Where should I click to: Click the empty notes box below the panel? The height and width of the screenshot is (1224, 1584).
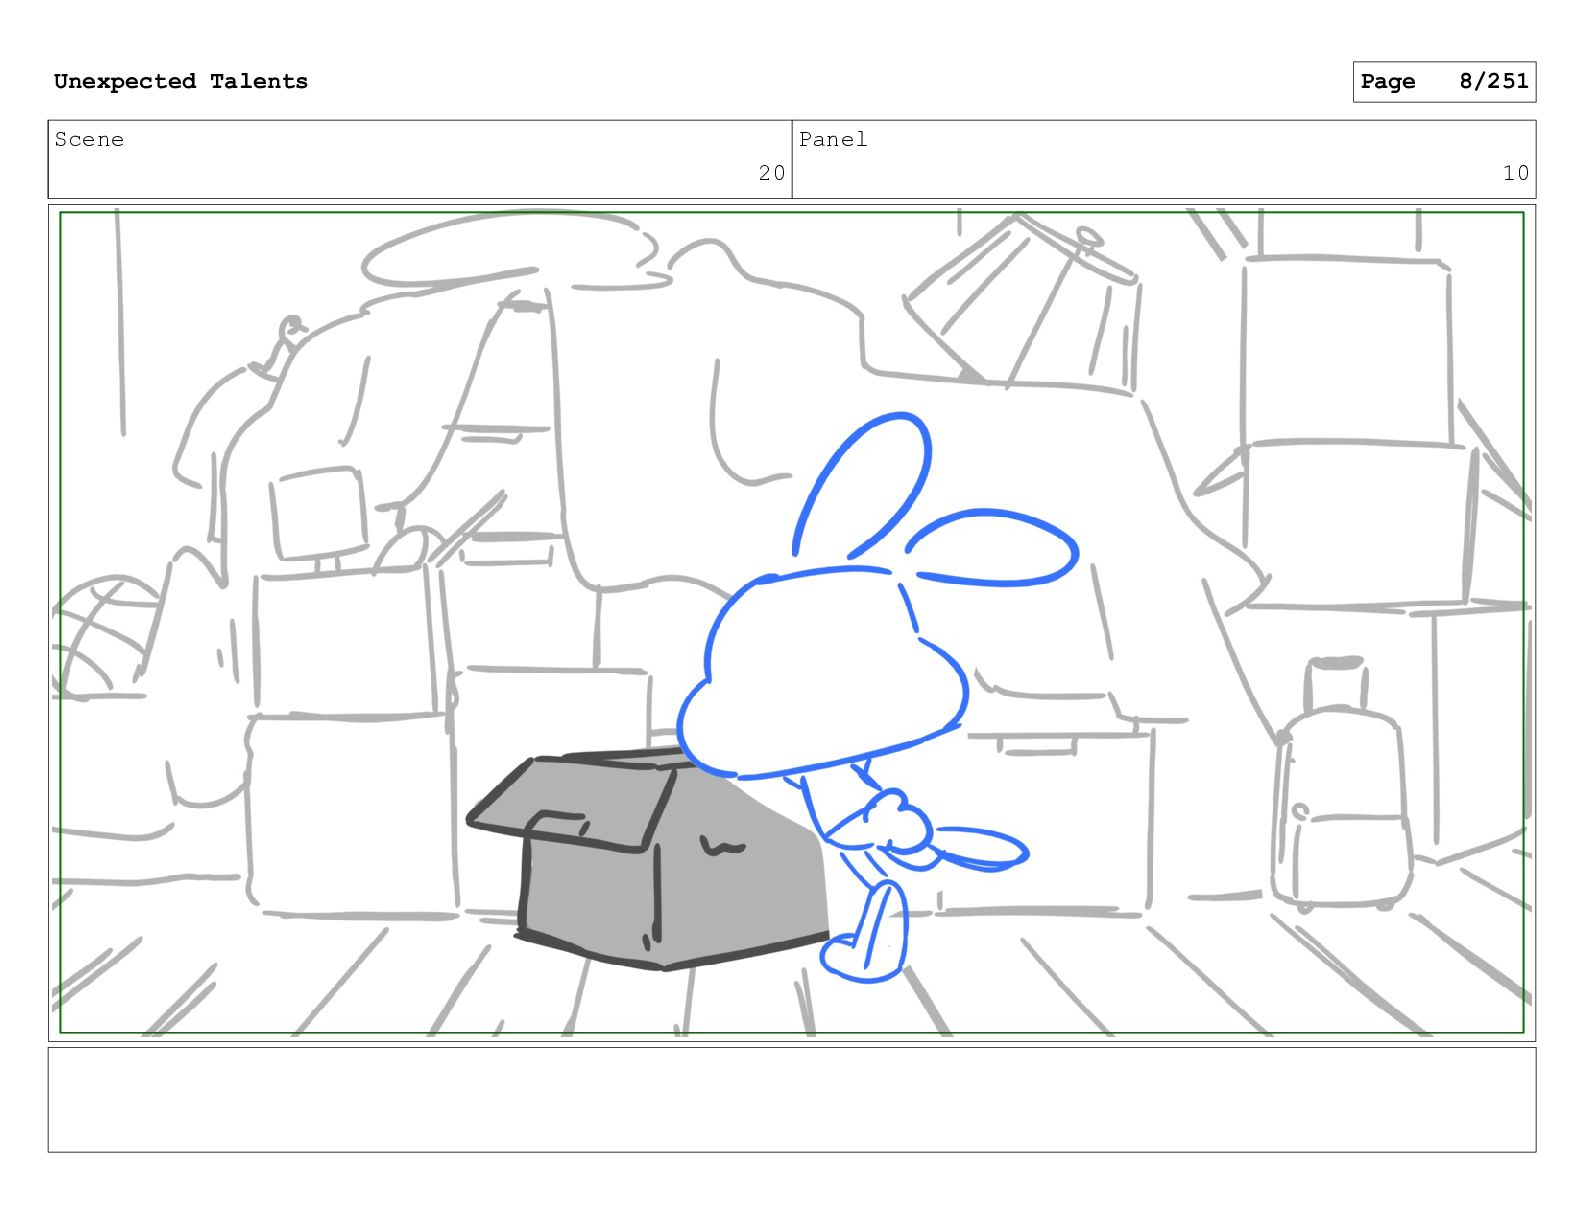pos(792,1099)
